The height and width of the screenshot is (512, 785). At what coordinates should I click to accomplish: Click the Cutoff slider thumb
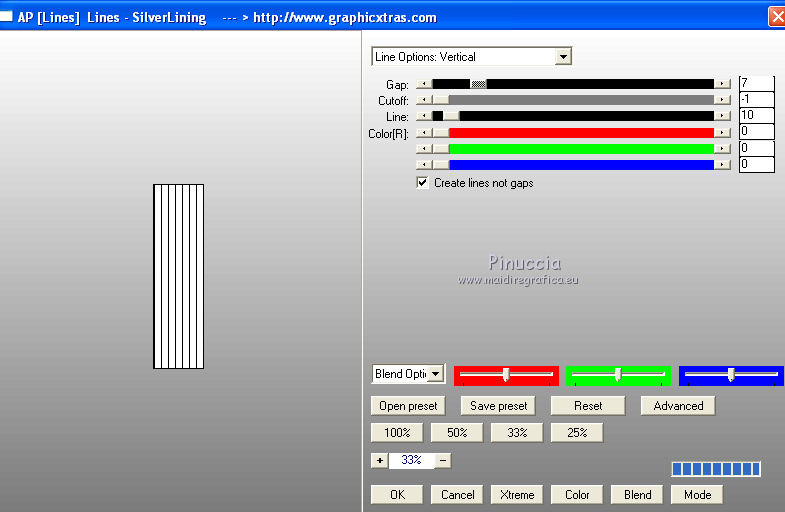click(441, 100)
